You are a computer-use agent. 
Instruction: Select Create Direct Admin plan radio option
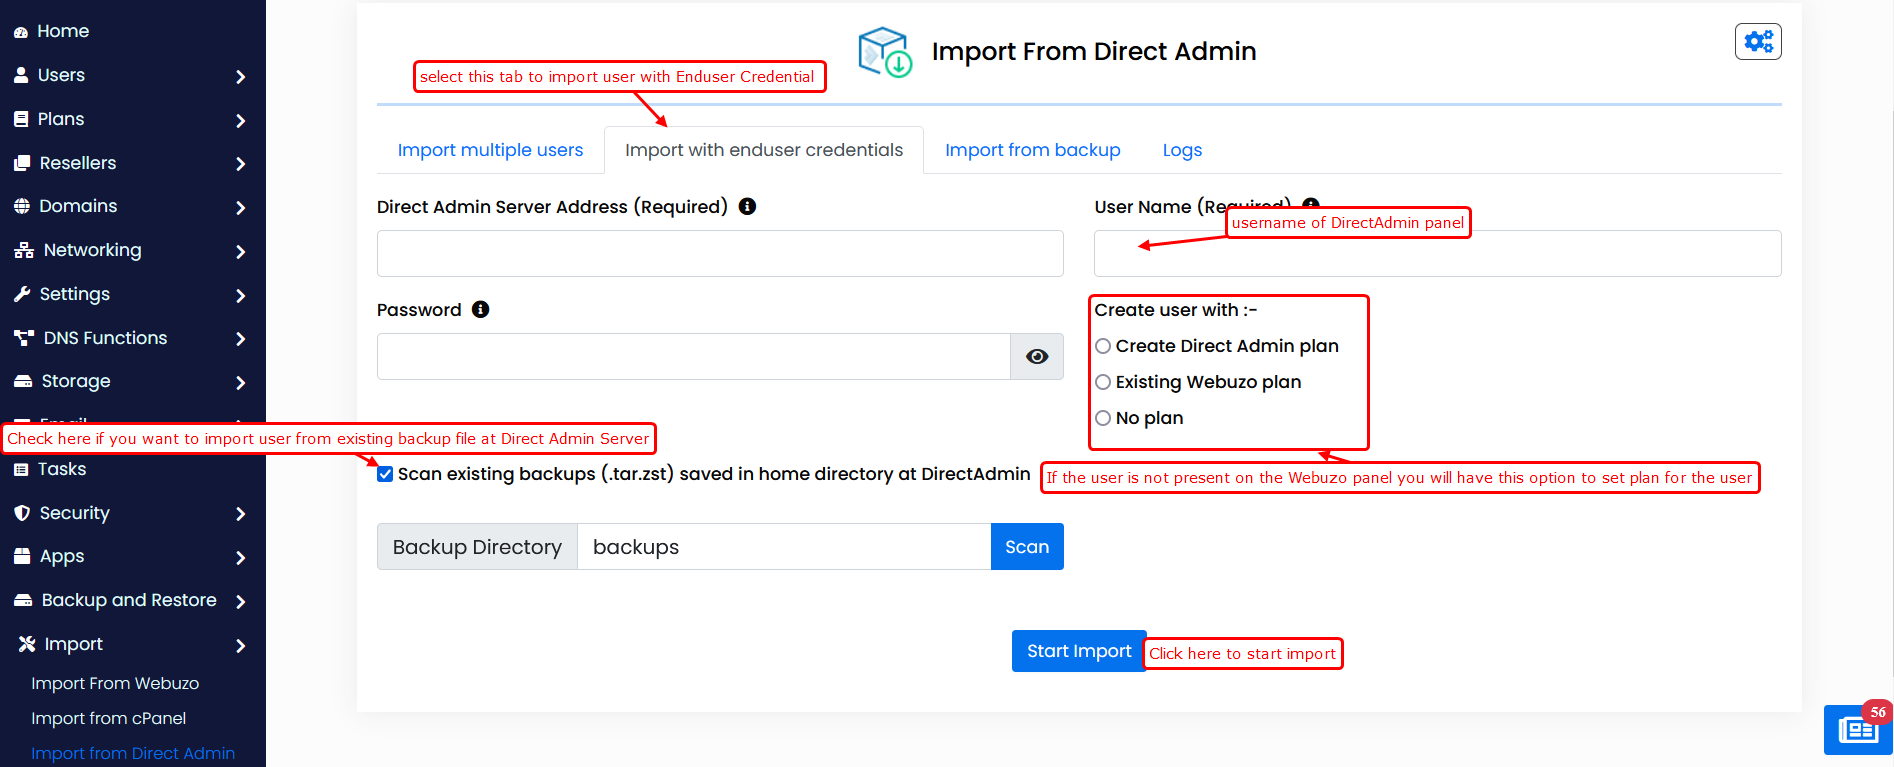tap(1103, 346)
